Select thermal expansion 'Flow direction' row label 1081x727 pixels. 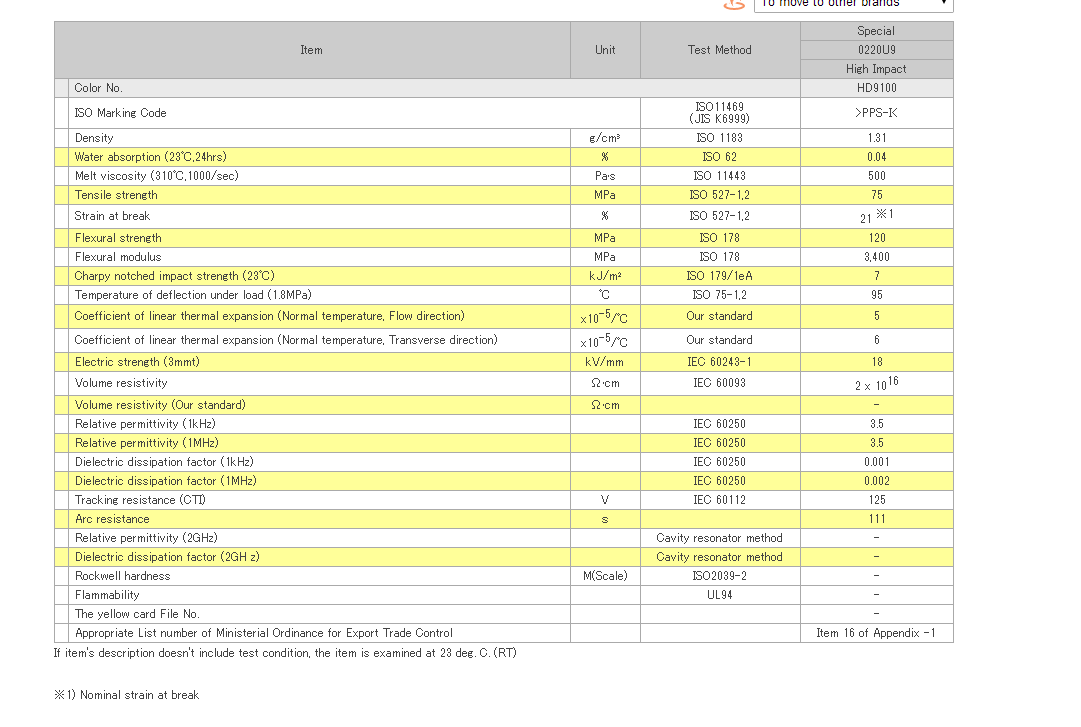[270, 316]
